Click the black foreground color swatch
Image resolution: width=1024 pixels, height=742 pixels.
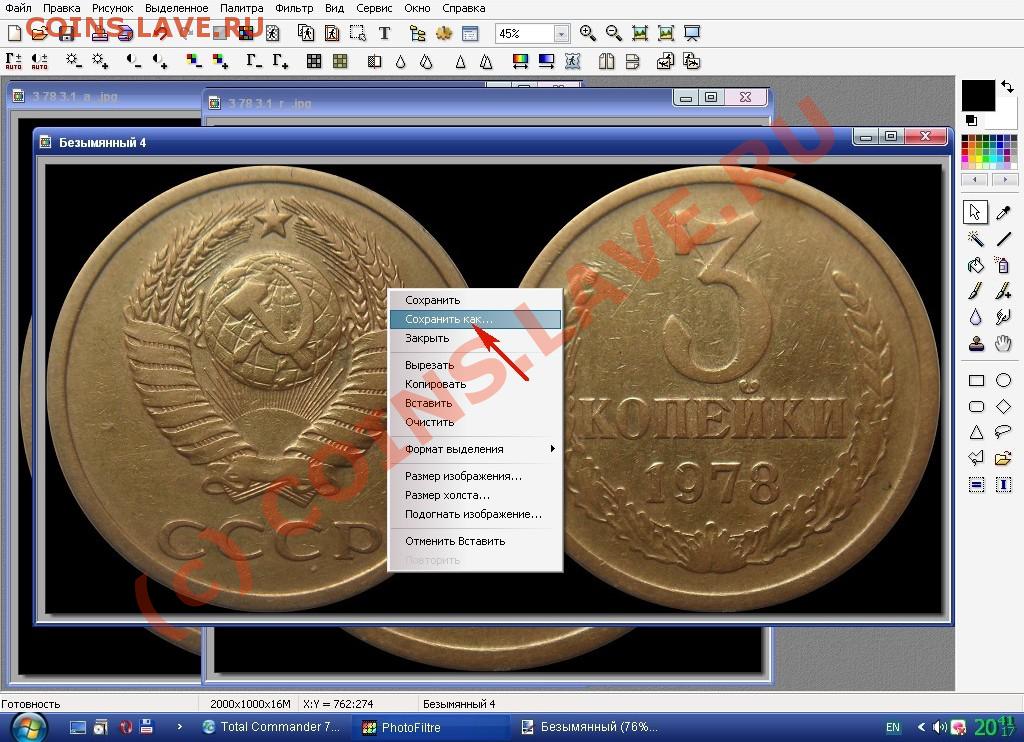click(x=978, y=95)
